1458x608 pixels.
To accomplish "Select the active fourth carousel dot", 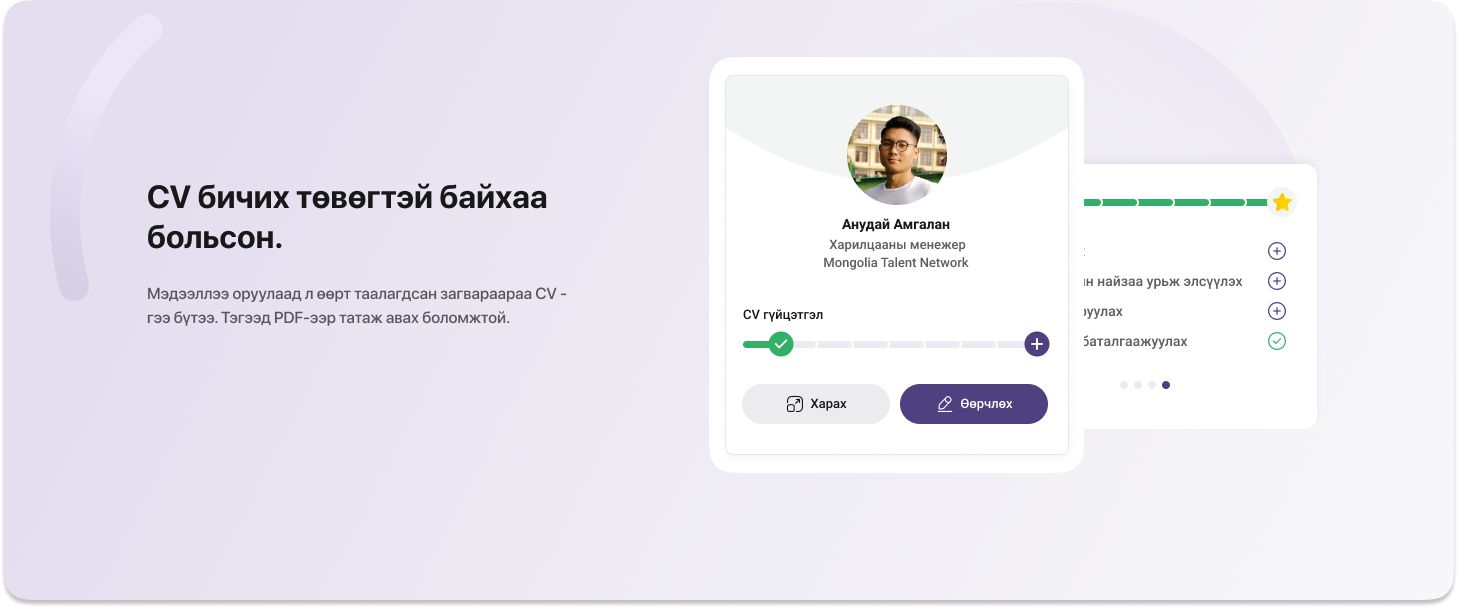I will click(x=1166, y=385).
